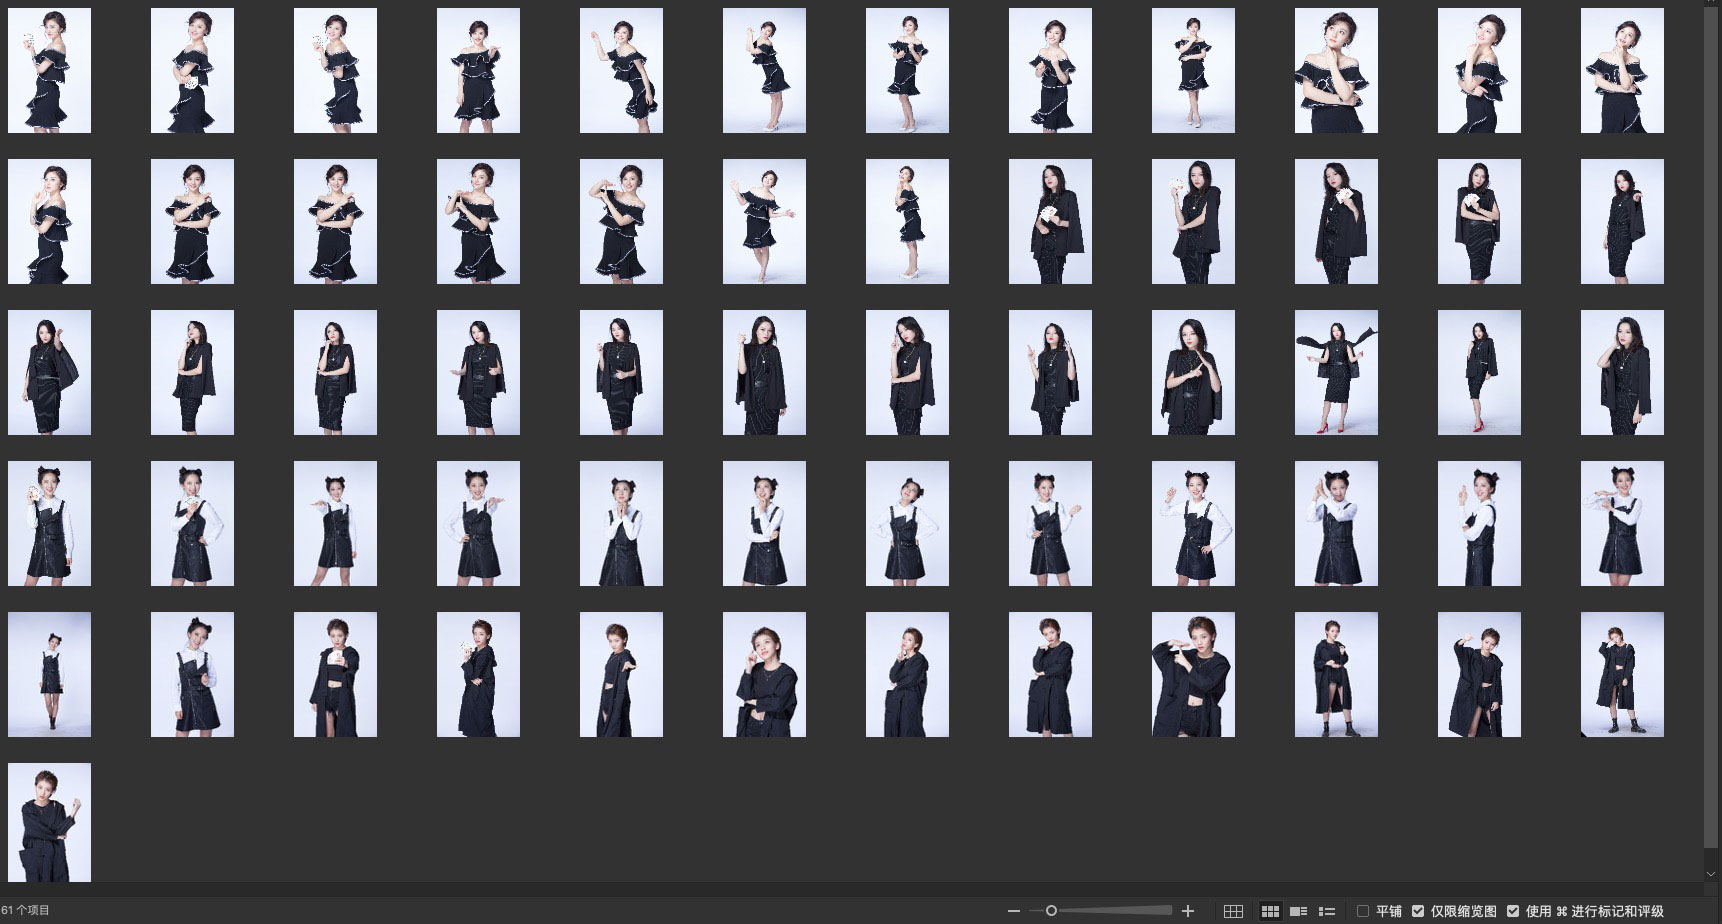The image size is (1722, 924).
Task: Click the thumbnail size slider handle
Action: (1051, 911)
